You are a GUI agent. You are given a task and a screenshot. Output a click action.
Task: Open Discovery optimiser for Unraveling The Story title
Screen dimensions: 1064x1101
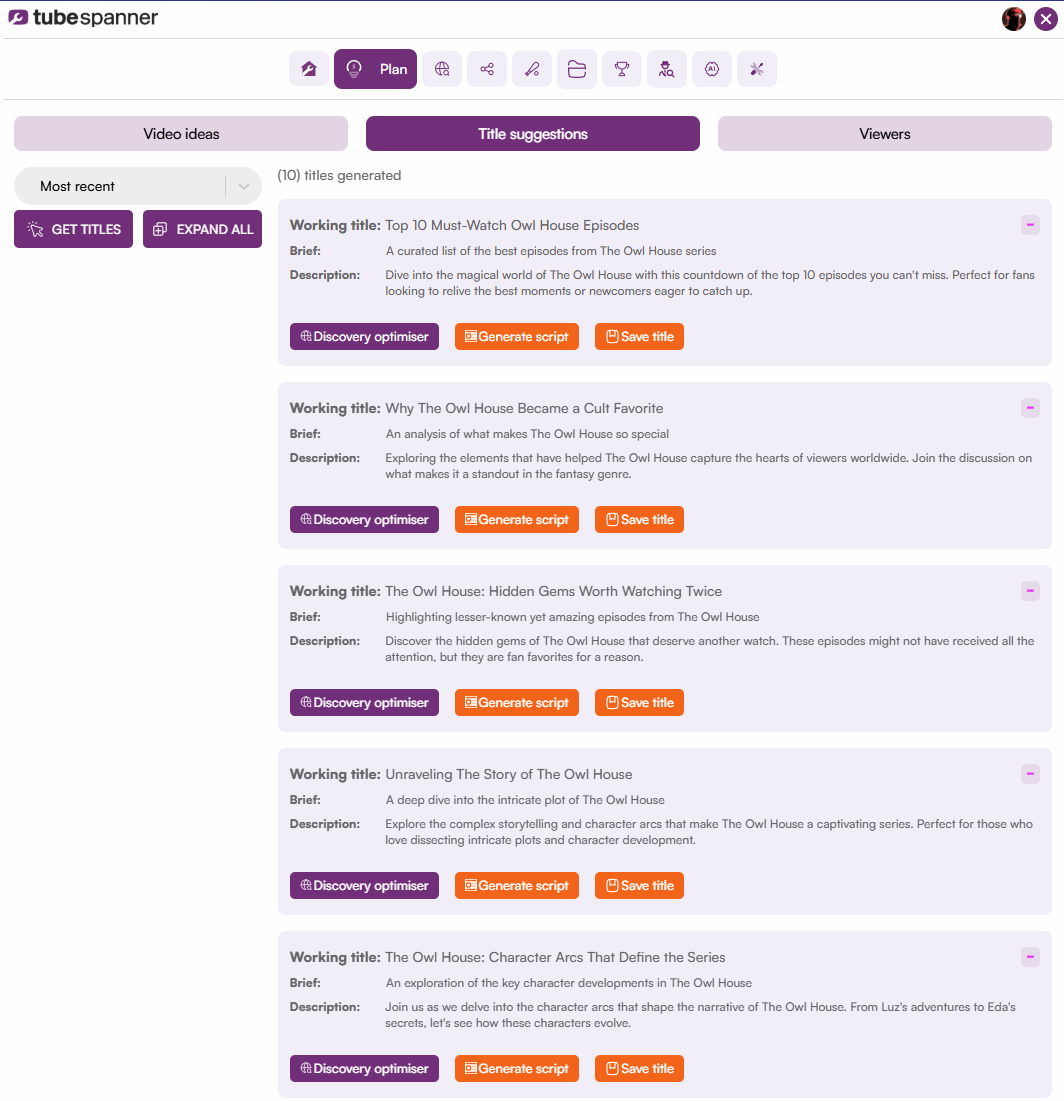(x=364, y=885)
